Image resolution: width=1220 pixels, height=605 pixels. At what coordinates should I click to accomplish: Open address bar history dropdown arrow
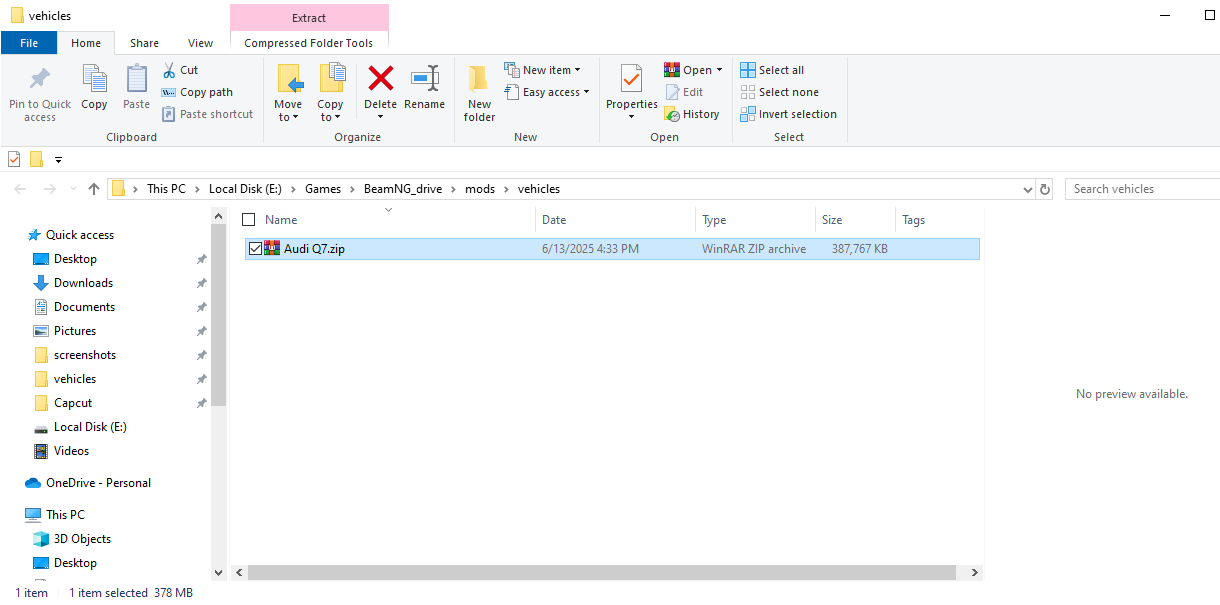click(1028, 189)
